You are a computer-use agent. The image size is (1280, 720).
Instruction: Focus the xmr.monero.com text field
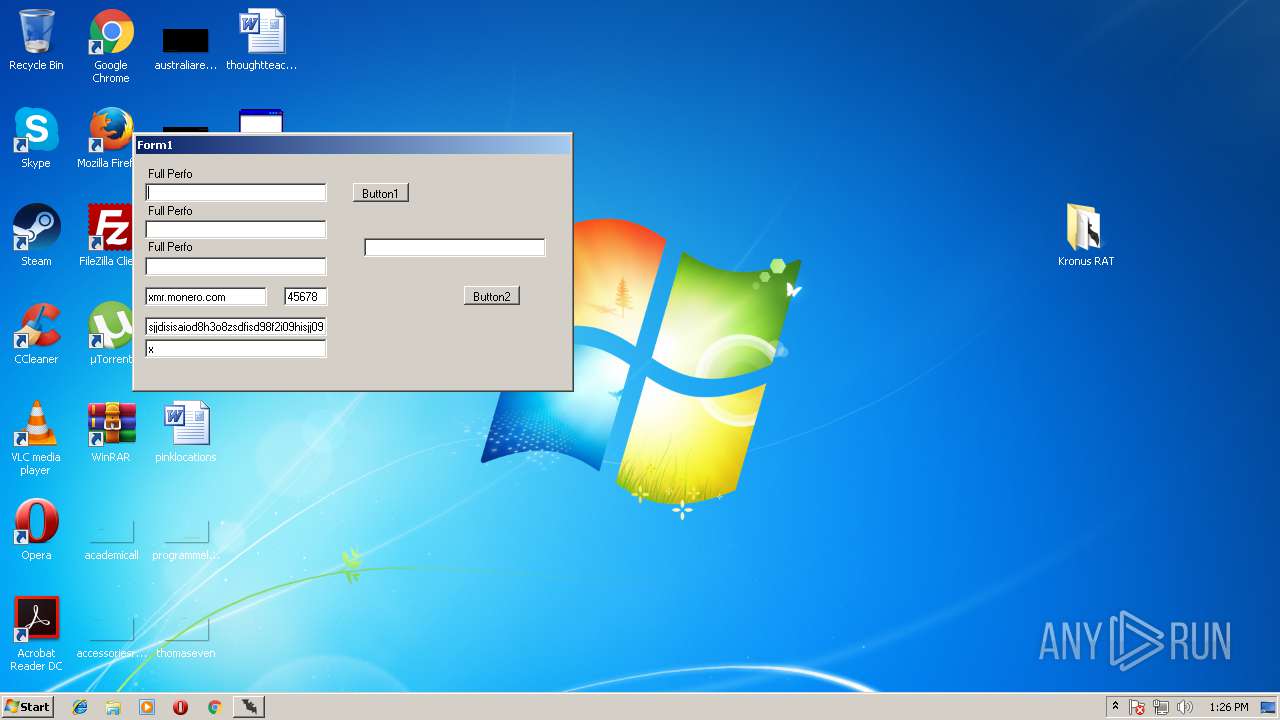tap(206, 297)
